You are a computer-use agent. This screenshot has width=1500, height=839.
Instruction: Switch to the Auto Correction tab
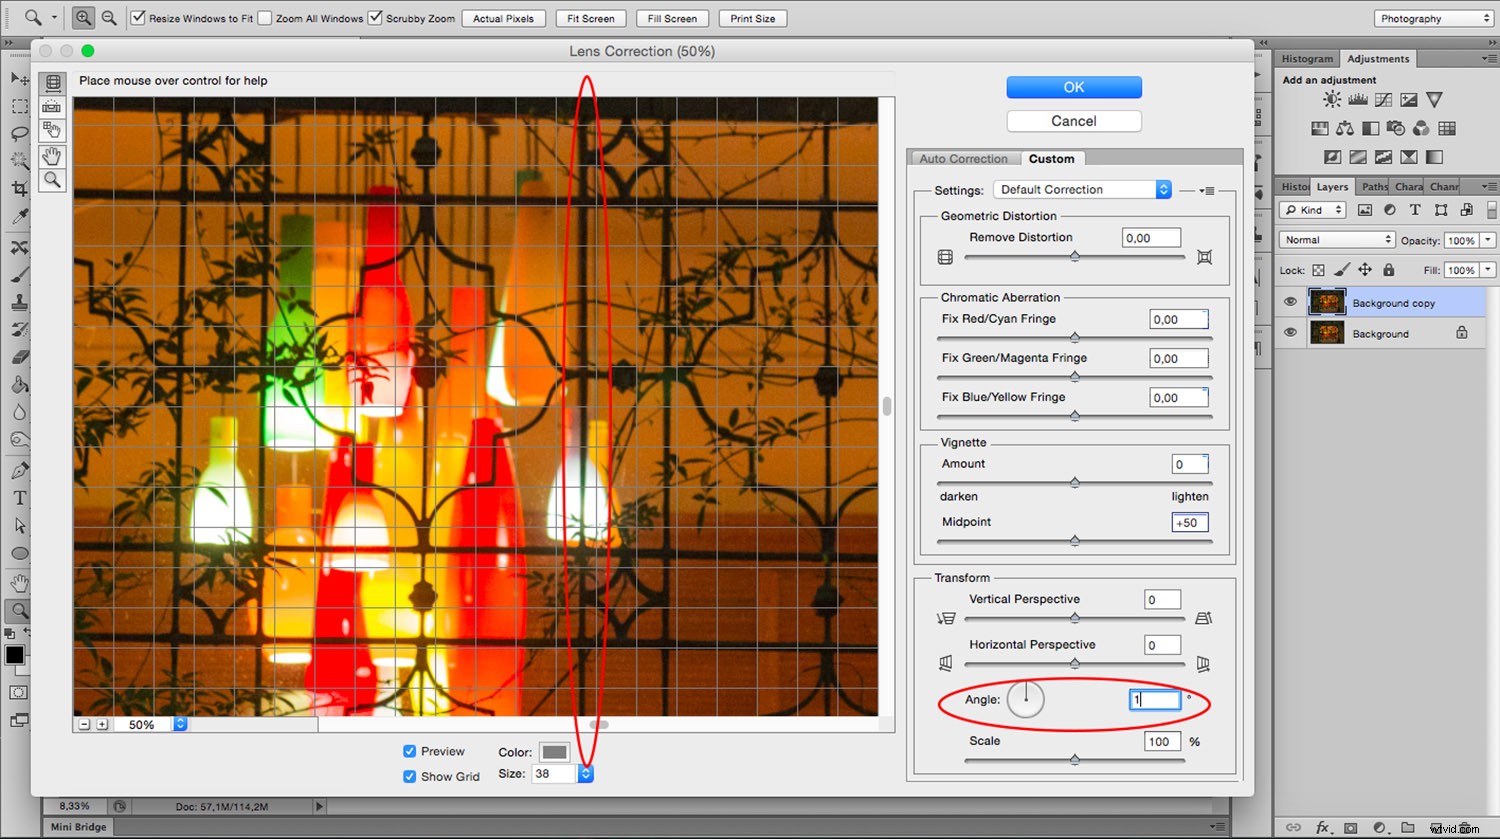point(962,158)
